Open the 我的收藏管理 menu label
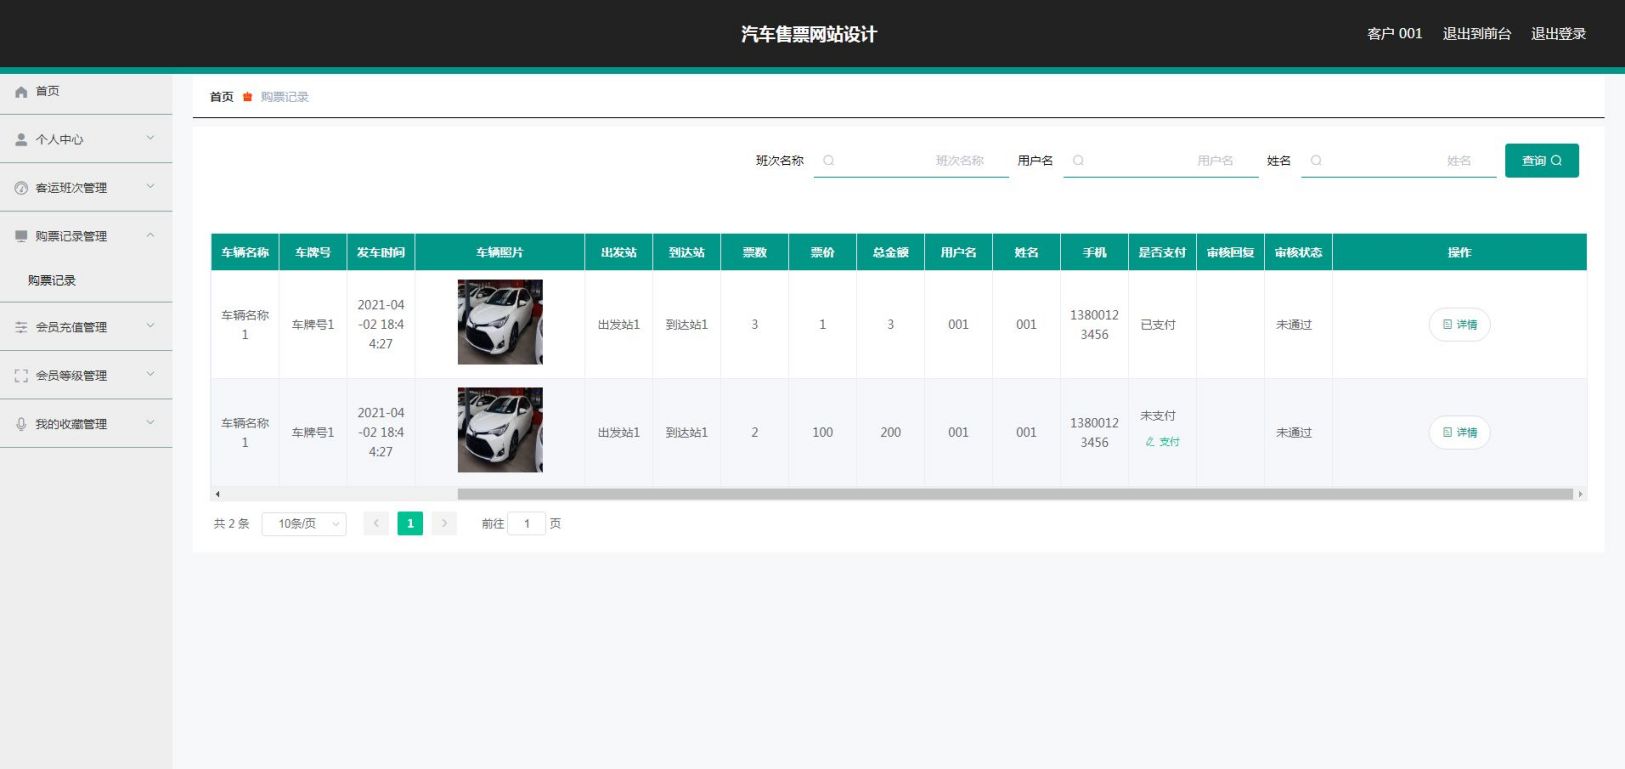 pyautogui.click(x=71, y=424)
